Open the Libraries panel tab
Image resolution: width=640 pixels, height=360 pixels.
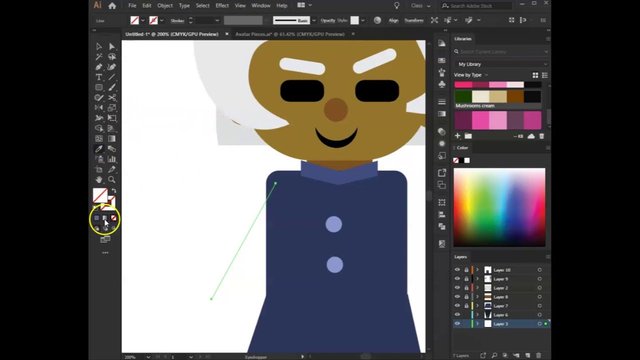[463, 39]
